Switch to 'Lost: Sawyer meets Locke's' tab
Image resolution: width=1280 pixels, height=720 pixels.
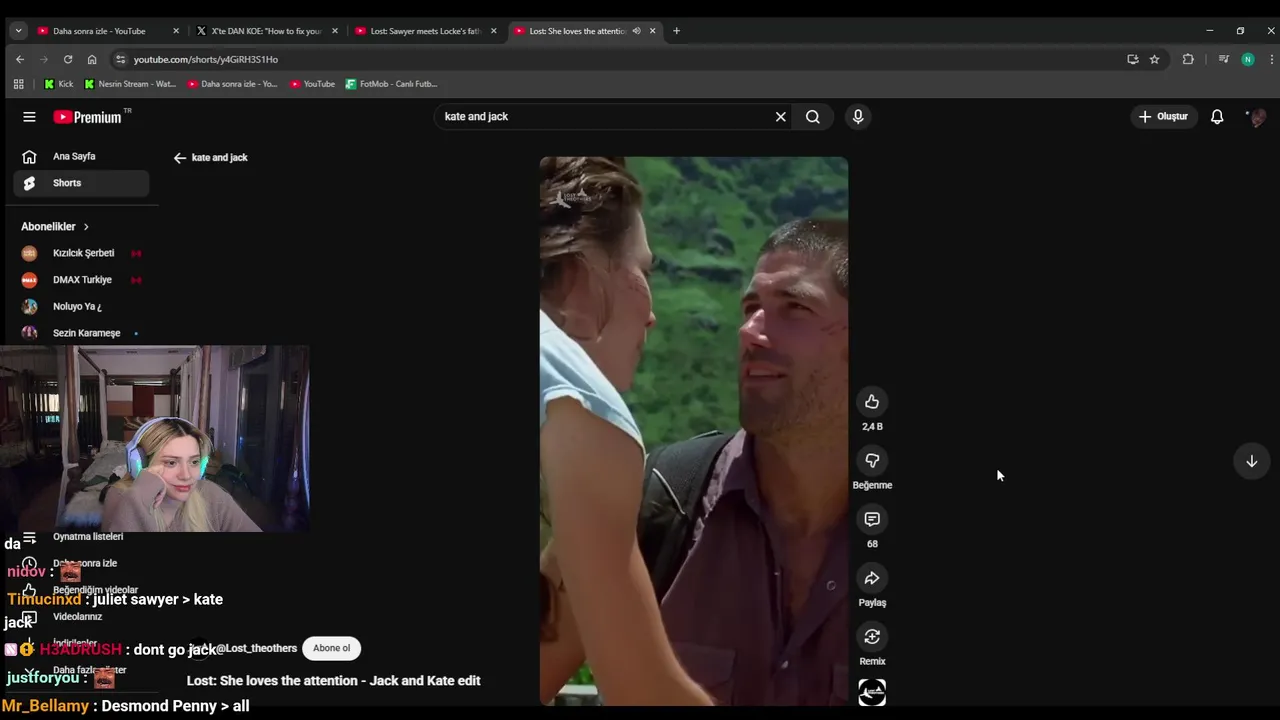click(424, 31)
